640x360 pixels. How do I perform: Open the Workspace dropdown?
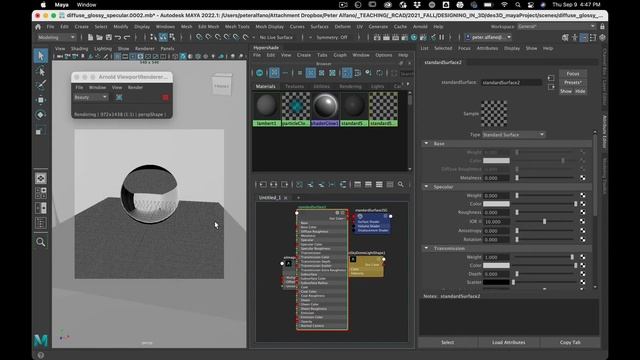click(x=556, y=27)
